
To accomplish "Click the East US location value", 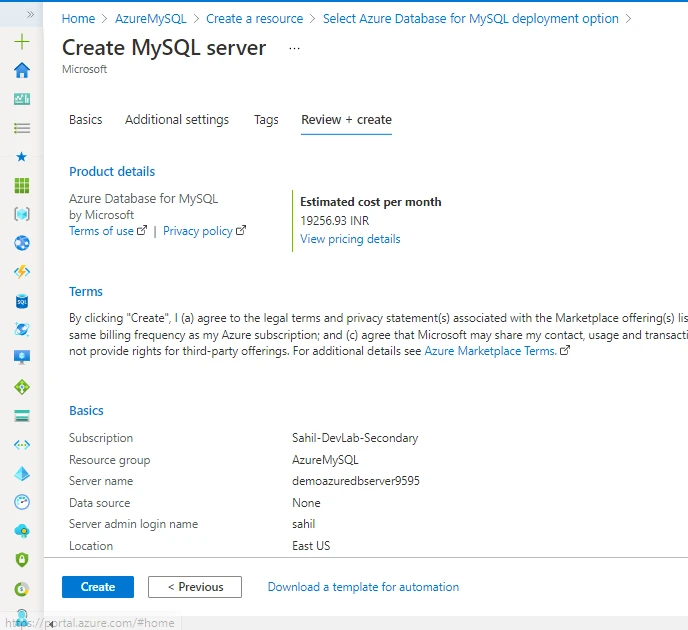I will tap(311, 546).
